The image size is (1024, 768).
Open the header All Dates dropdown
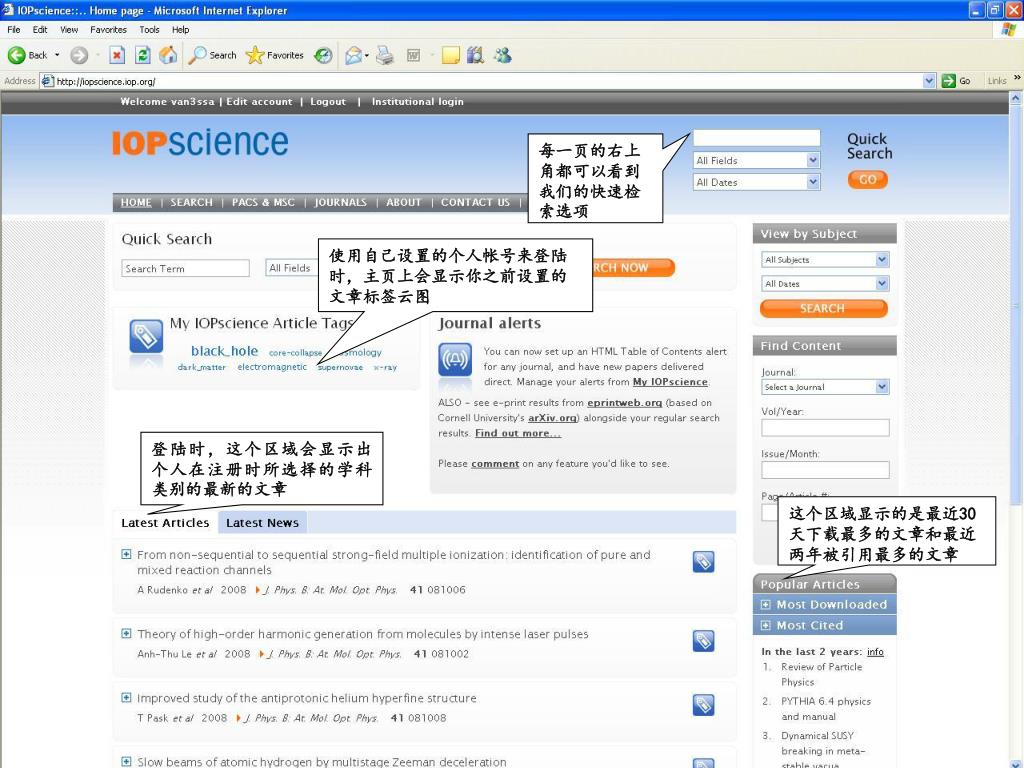click(x=756, y=182)
